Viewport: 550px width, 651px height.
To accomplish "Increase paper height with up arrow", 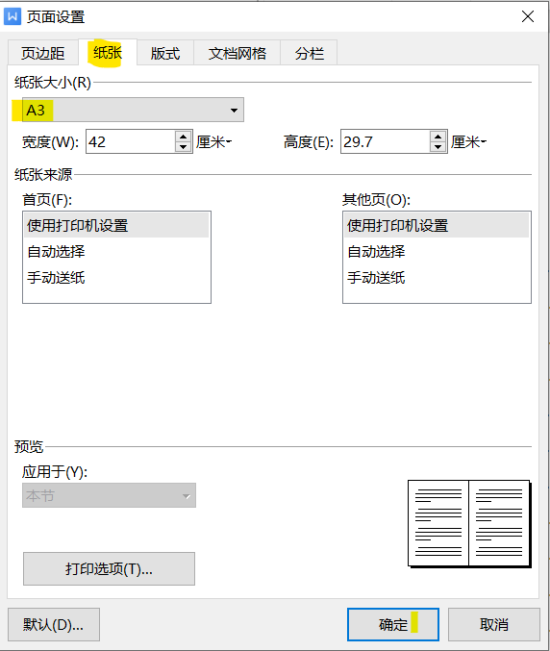I will (438, 136).
